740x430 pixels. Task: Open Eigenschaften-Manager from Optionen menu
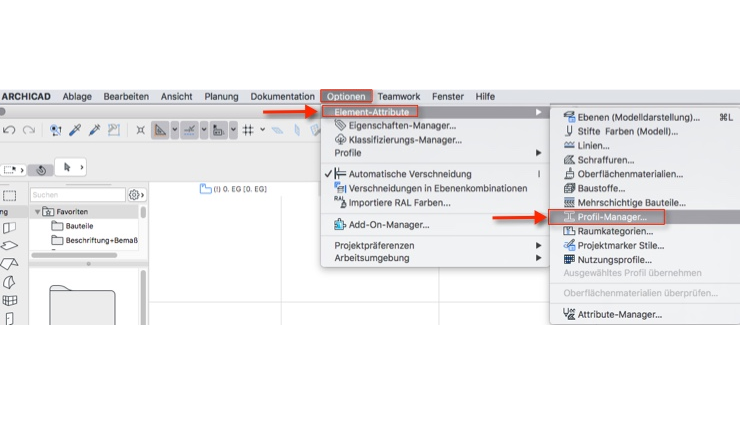click(x=435, y=126)
